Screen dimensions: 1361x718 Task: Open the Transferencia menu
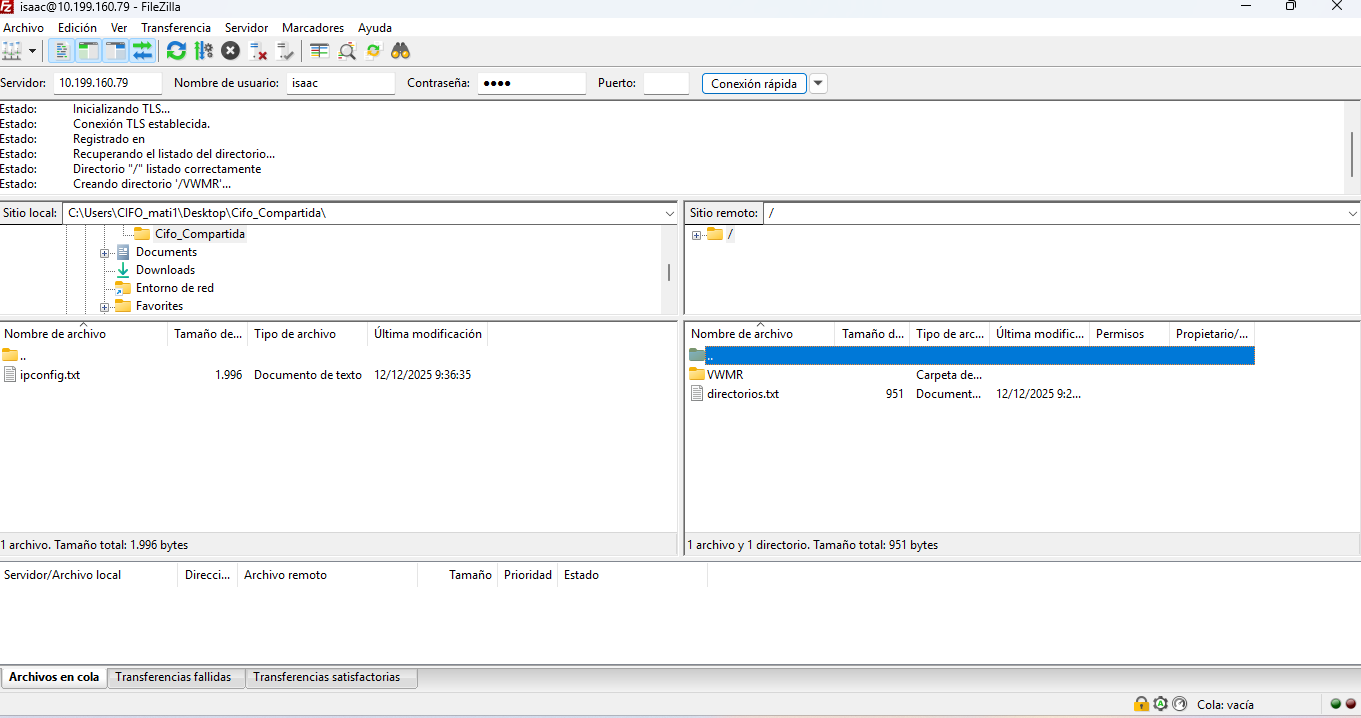pos(176,27)
